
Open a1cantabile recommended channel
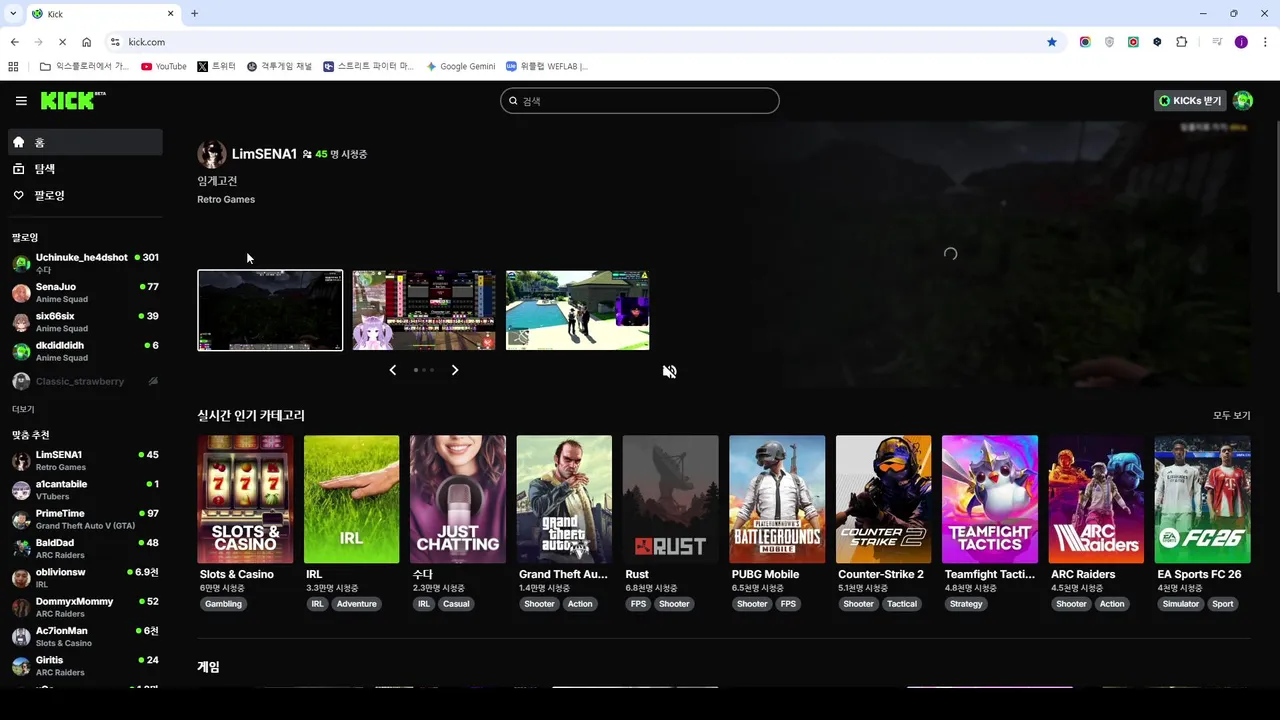tap(85, 490)
